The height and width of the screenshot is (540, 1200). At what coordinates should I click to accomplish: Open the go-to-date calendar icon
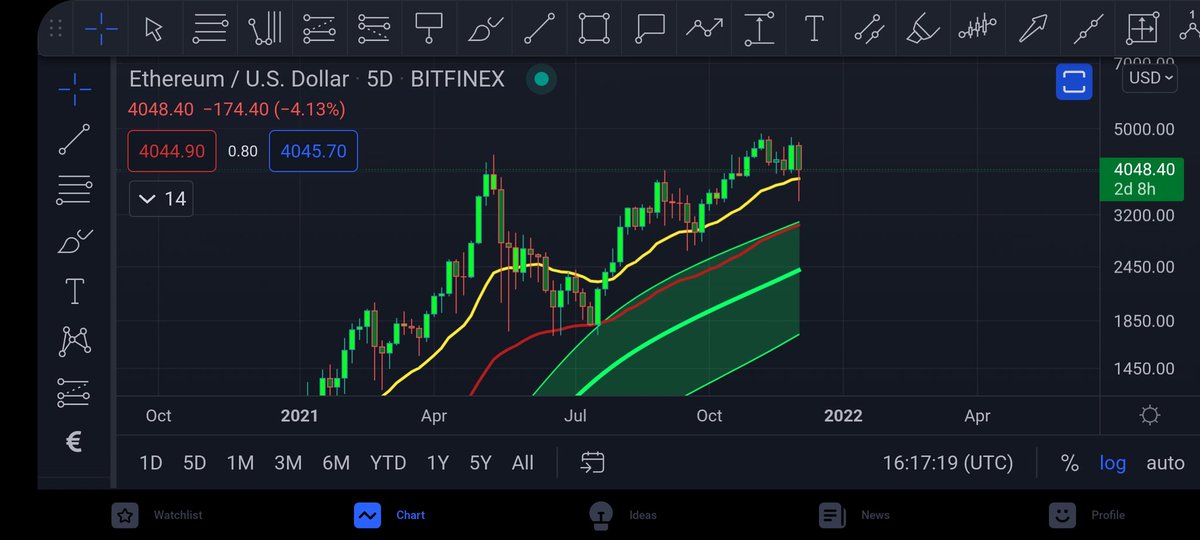point(593,462)
